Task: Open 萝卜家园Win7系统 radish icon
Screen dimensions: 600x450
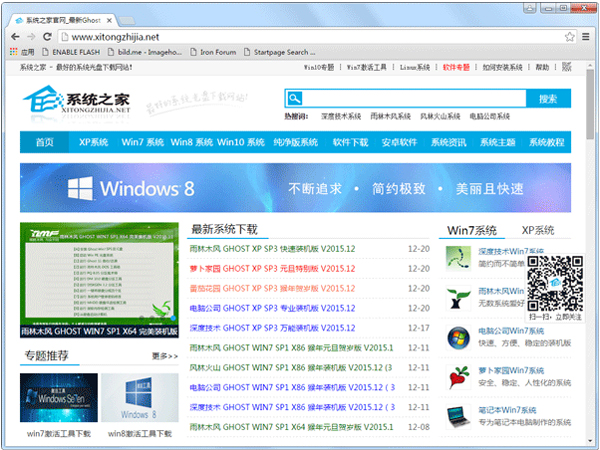Action: pyautogui.click(x=458, y=377)
